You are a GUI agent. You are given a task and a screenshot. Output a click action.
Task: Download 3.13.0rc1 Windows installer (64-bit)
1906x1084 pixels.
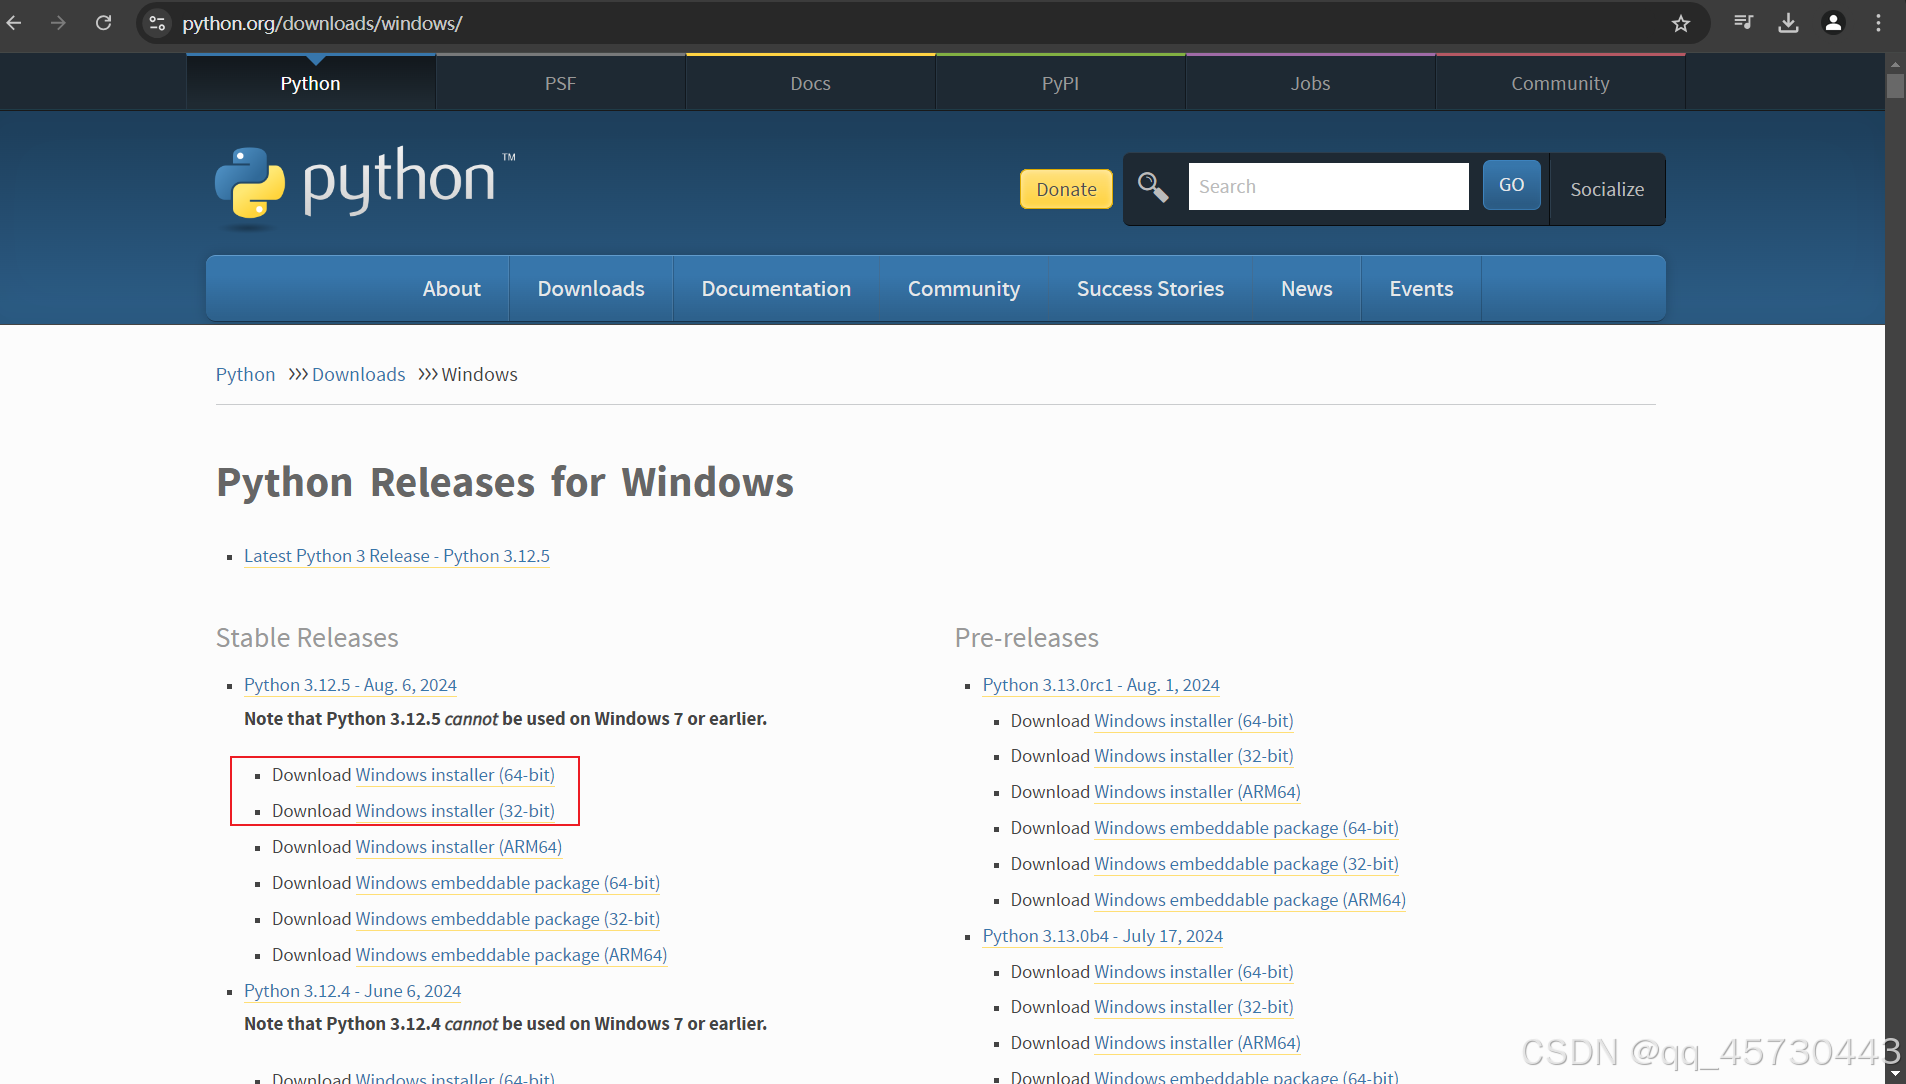[x=1194, y=721]
